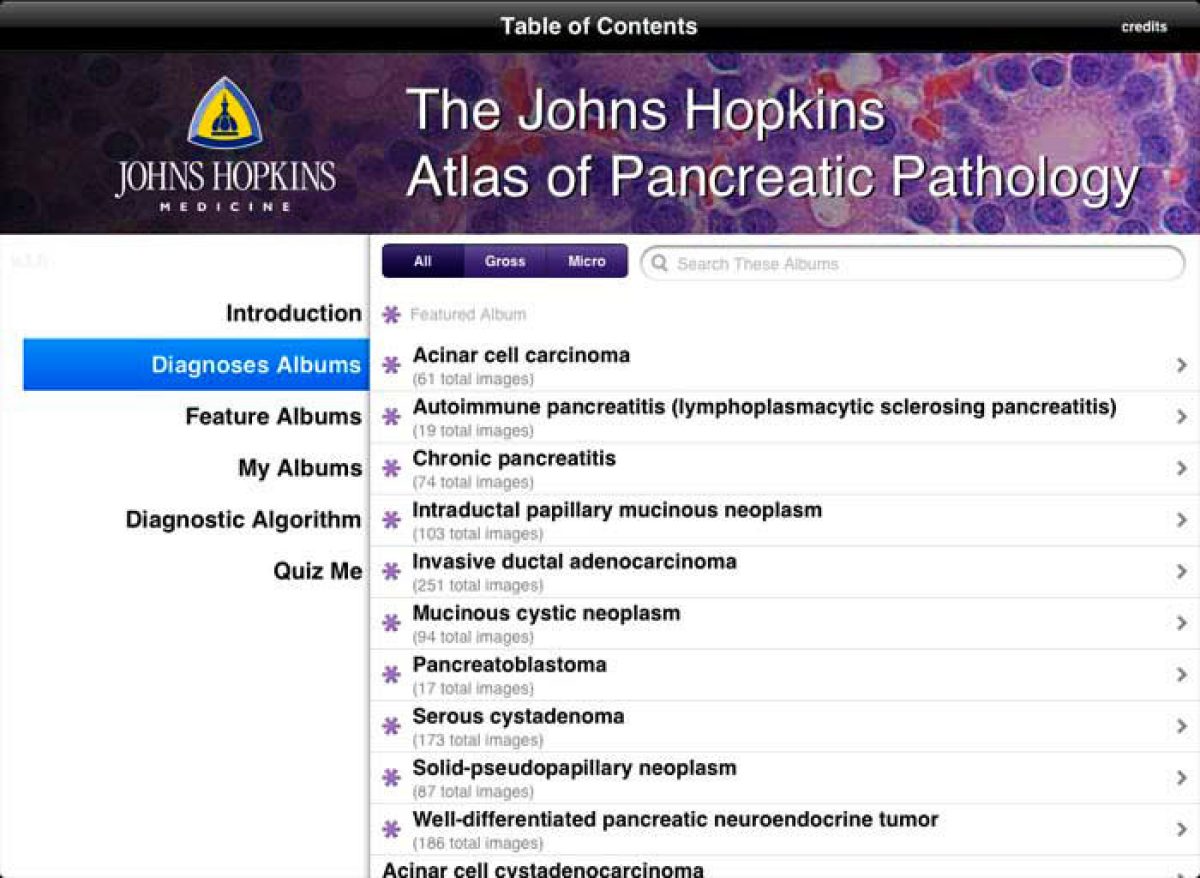Image resolution: width=1200 pixels, height=878 pixels.
Task: Open the credits page
Action: tap(1143, 26)
